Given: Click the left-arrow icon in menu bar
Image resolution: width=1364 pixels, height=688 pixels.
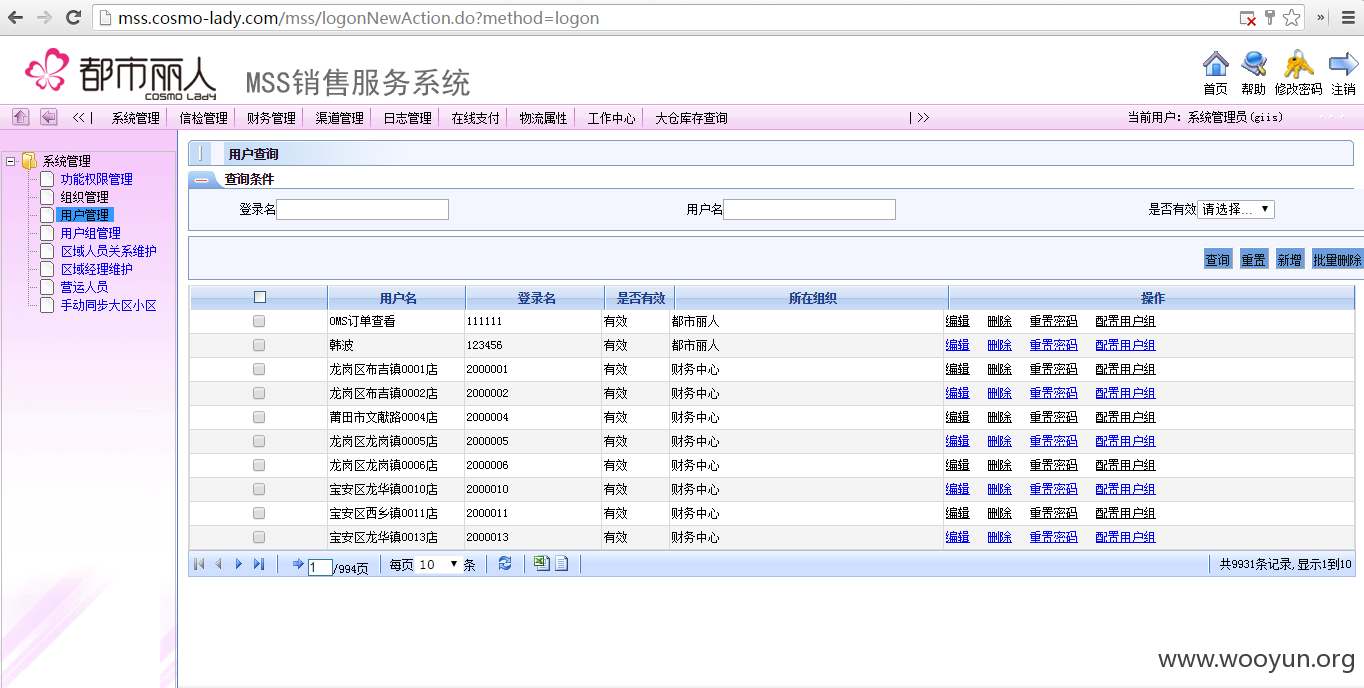Looking at the screenshot, I should click(48, 117).
